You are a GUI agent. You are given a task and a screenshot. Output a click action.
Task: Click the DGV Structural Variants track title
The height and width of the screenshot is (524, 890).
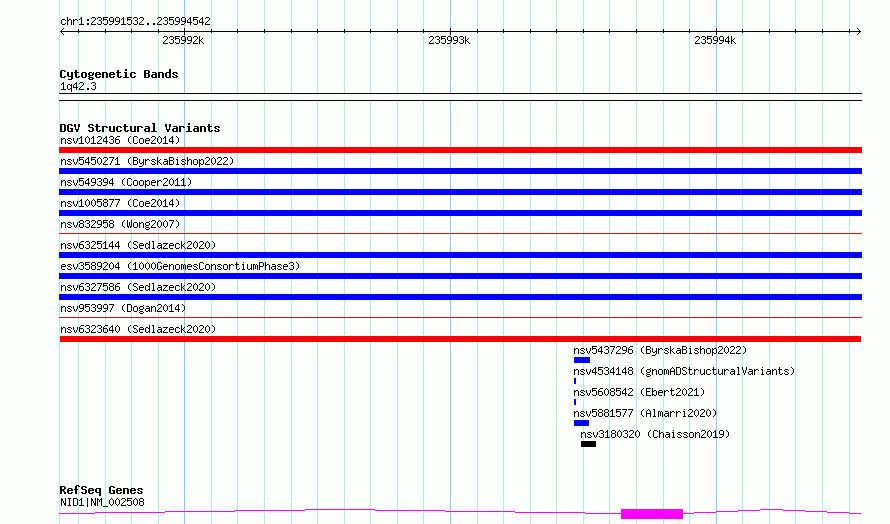(140, 128)
